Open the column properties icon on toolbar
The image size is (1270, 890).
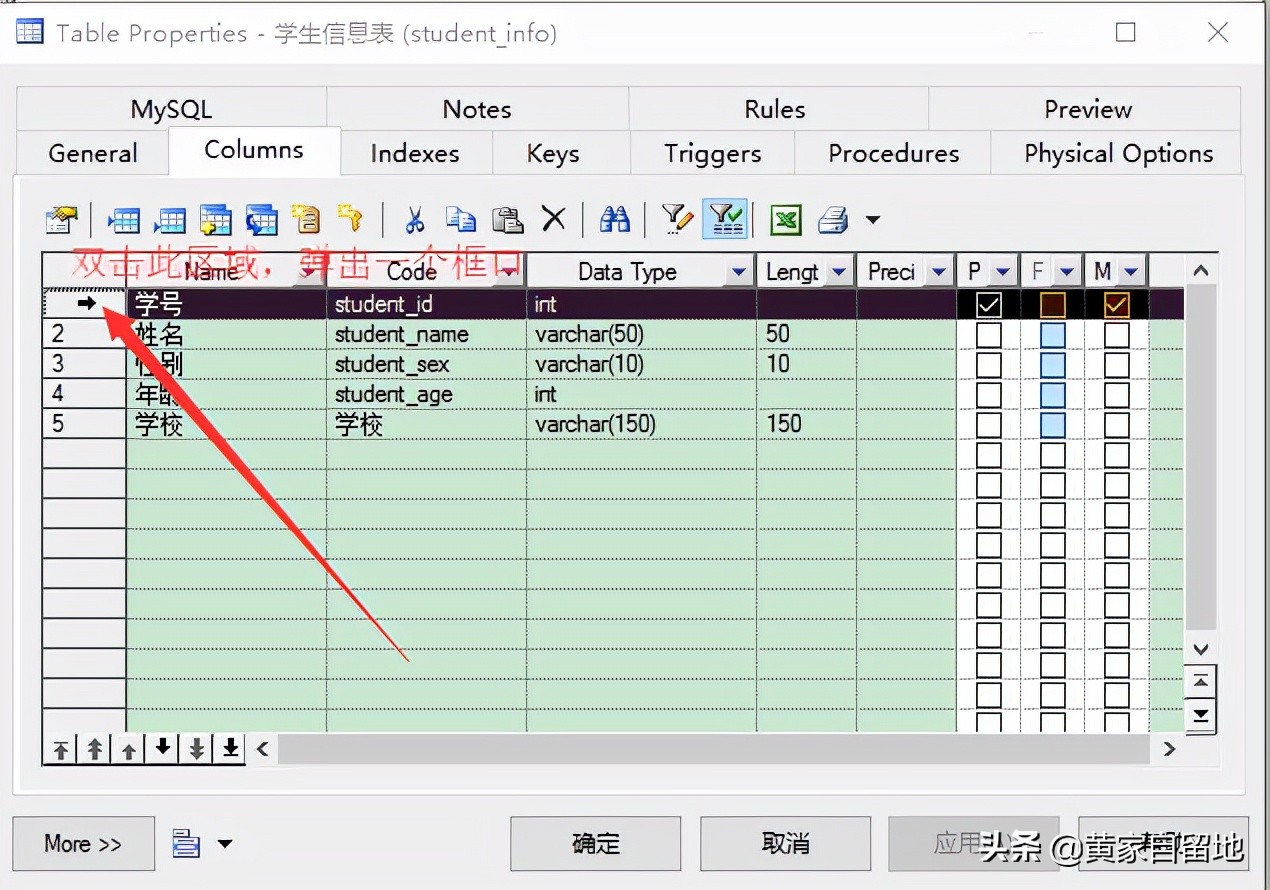tap(60, 219)
